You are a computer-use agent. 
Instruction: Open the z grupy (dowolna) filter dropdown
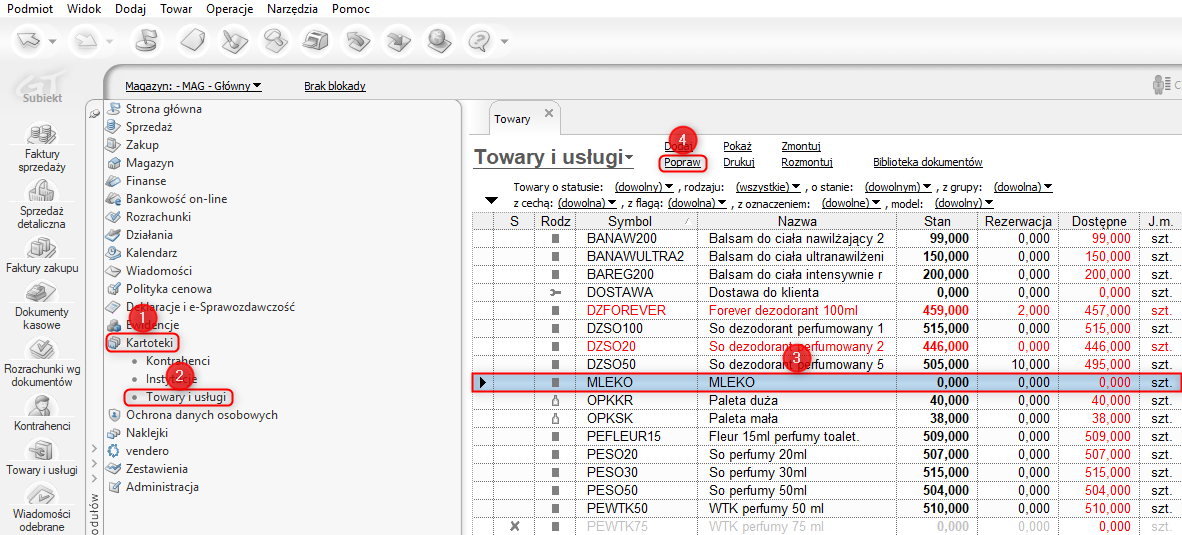1023,187
